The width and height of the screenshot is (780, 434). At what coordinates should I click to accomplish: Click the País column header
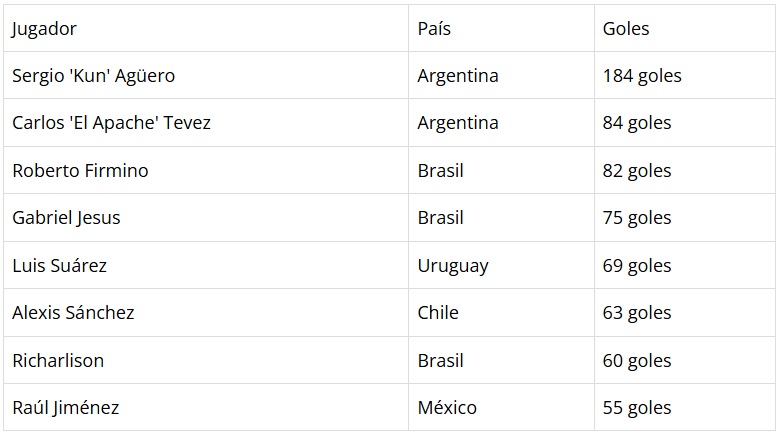pyautogui.click(x=434, y=29)
